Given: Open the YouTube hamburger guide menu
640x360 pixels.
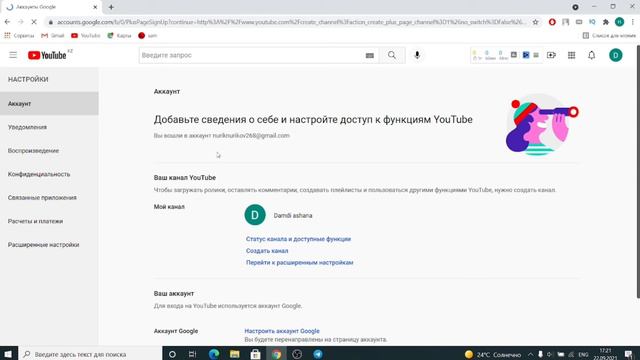Looking at the screenshot, I should (13, 55).
